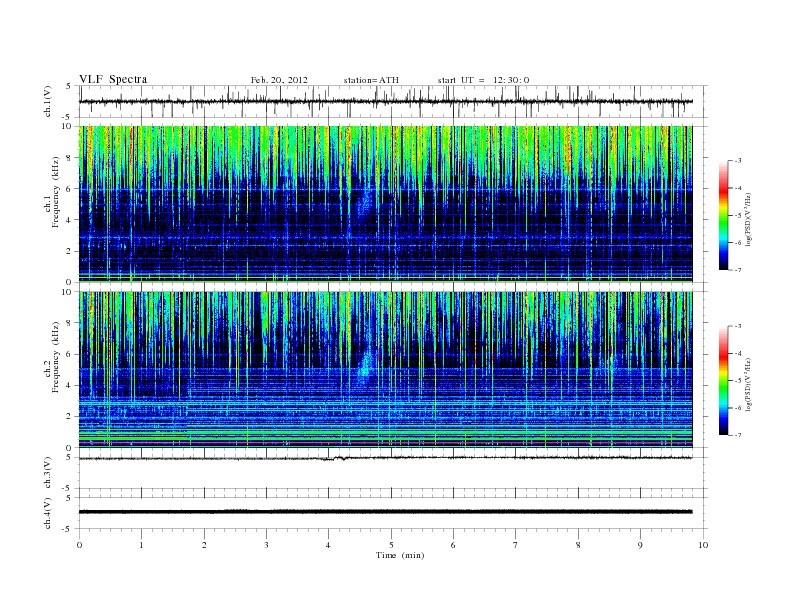Screen dimensions: 792x612
Task: Click time-axis tick label "8"
Action: click(x=578, y=545)
